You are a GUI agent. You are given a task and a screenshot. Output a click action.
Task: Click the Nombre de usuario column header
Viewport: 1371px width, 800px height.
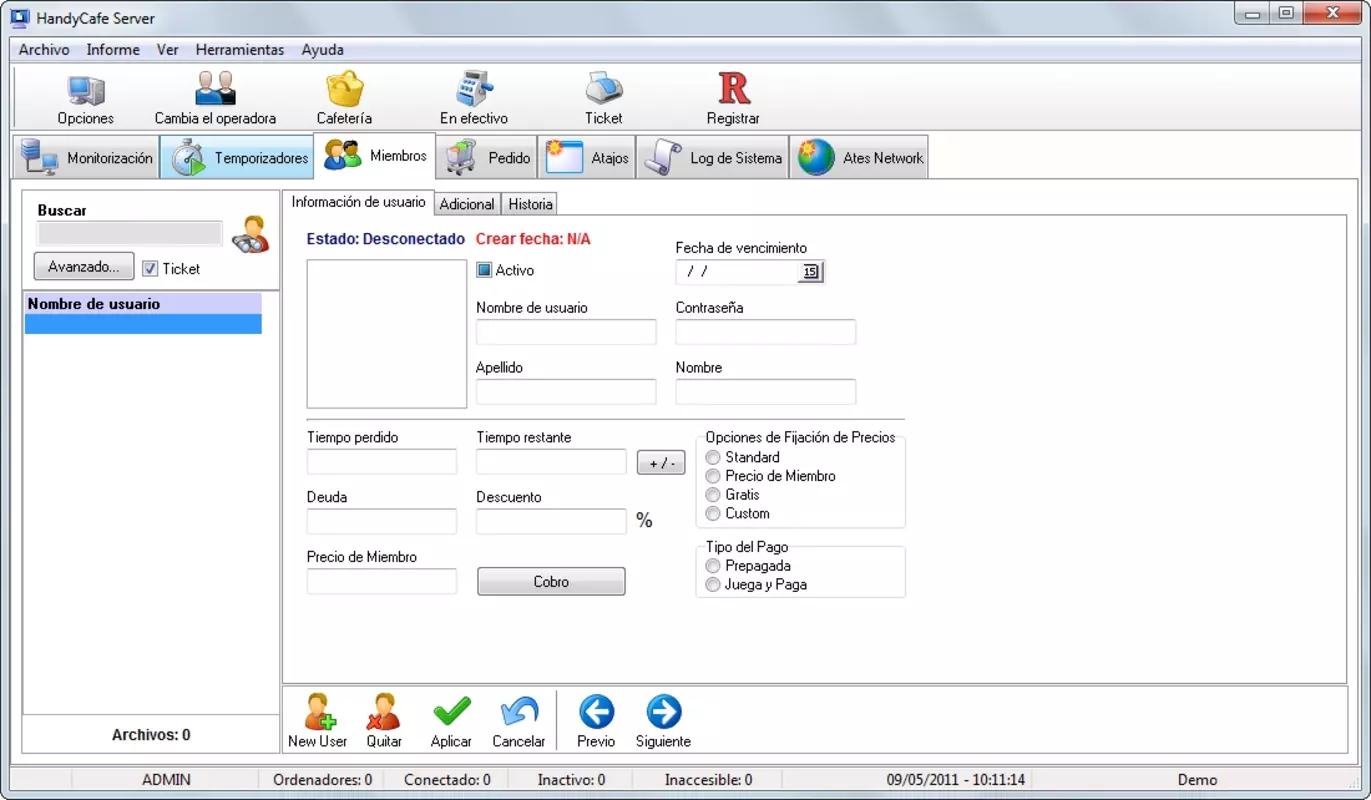(x=143, y=304)
